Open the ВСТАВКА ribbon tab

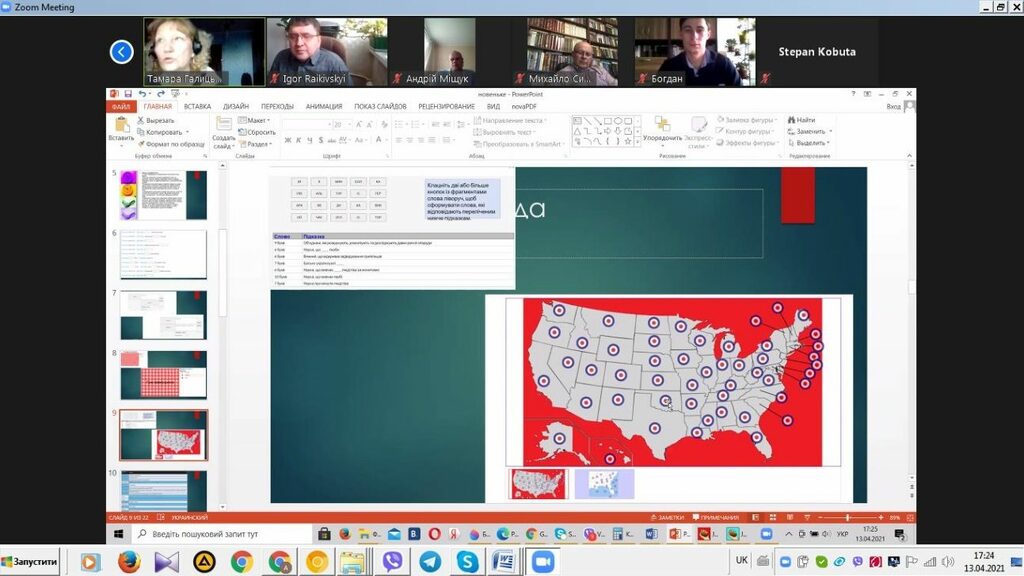[x=197, y=106]
